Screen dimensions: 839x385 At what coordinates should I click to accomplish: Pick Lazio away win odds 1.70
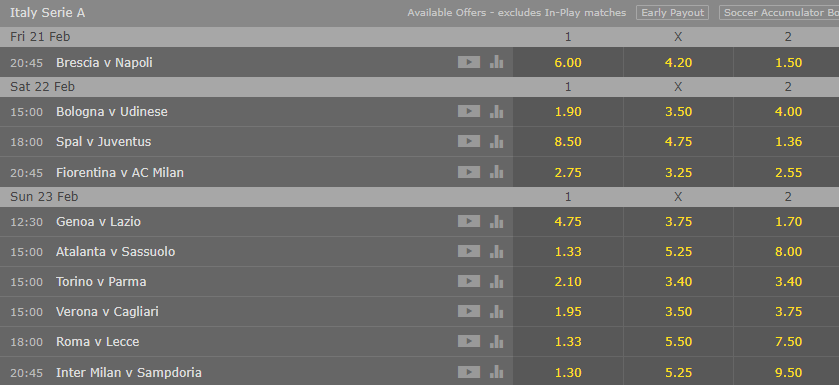(x=788, y=221)
